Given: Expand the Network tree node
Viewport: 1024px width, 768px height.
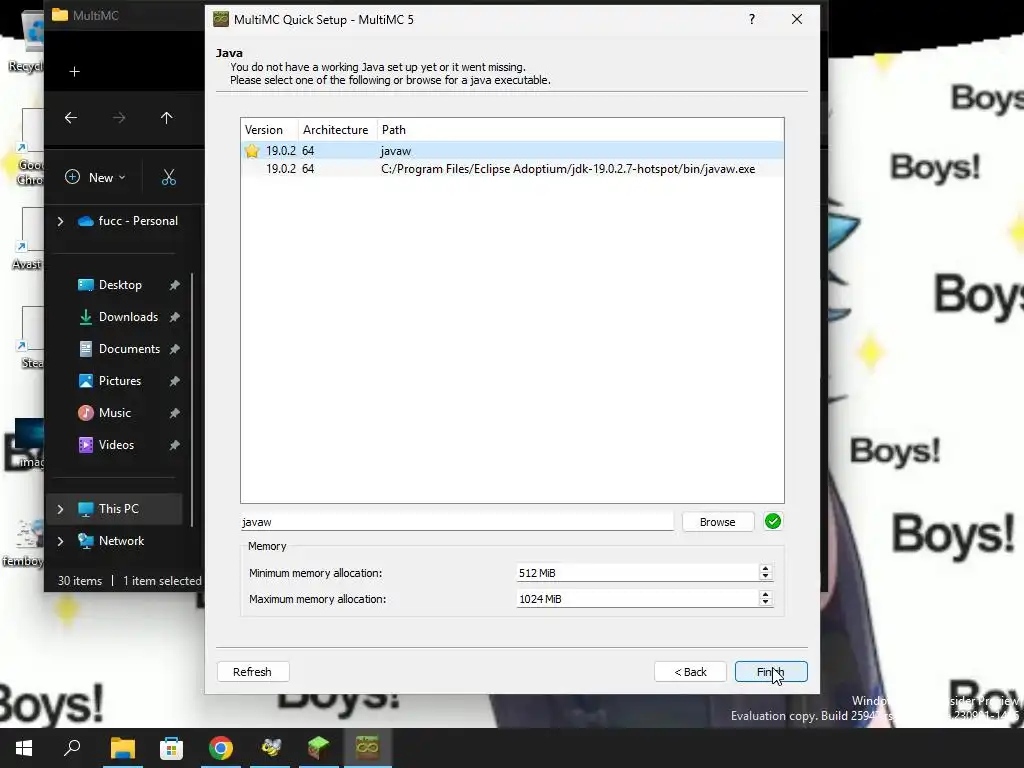Looking at the screenshot, I should (x=60, y=541).
